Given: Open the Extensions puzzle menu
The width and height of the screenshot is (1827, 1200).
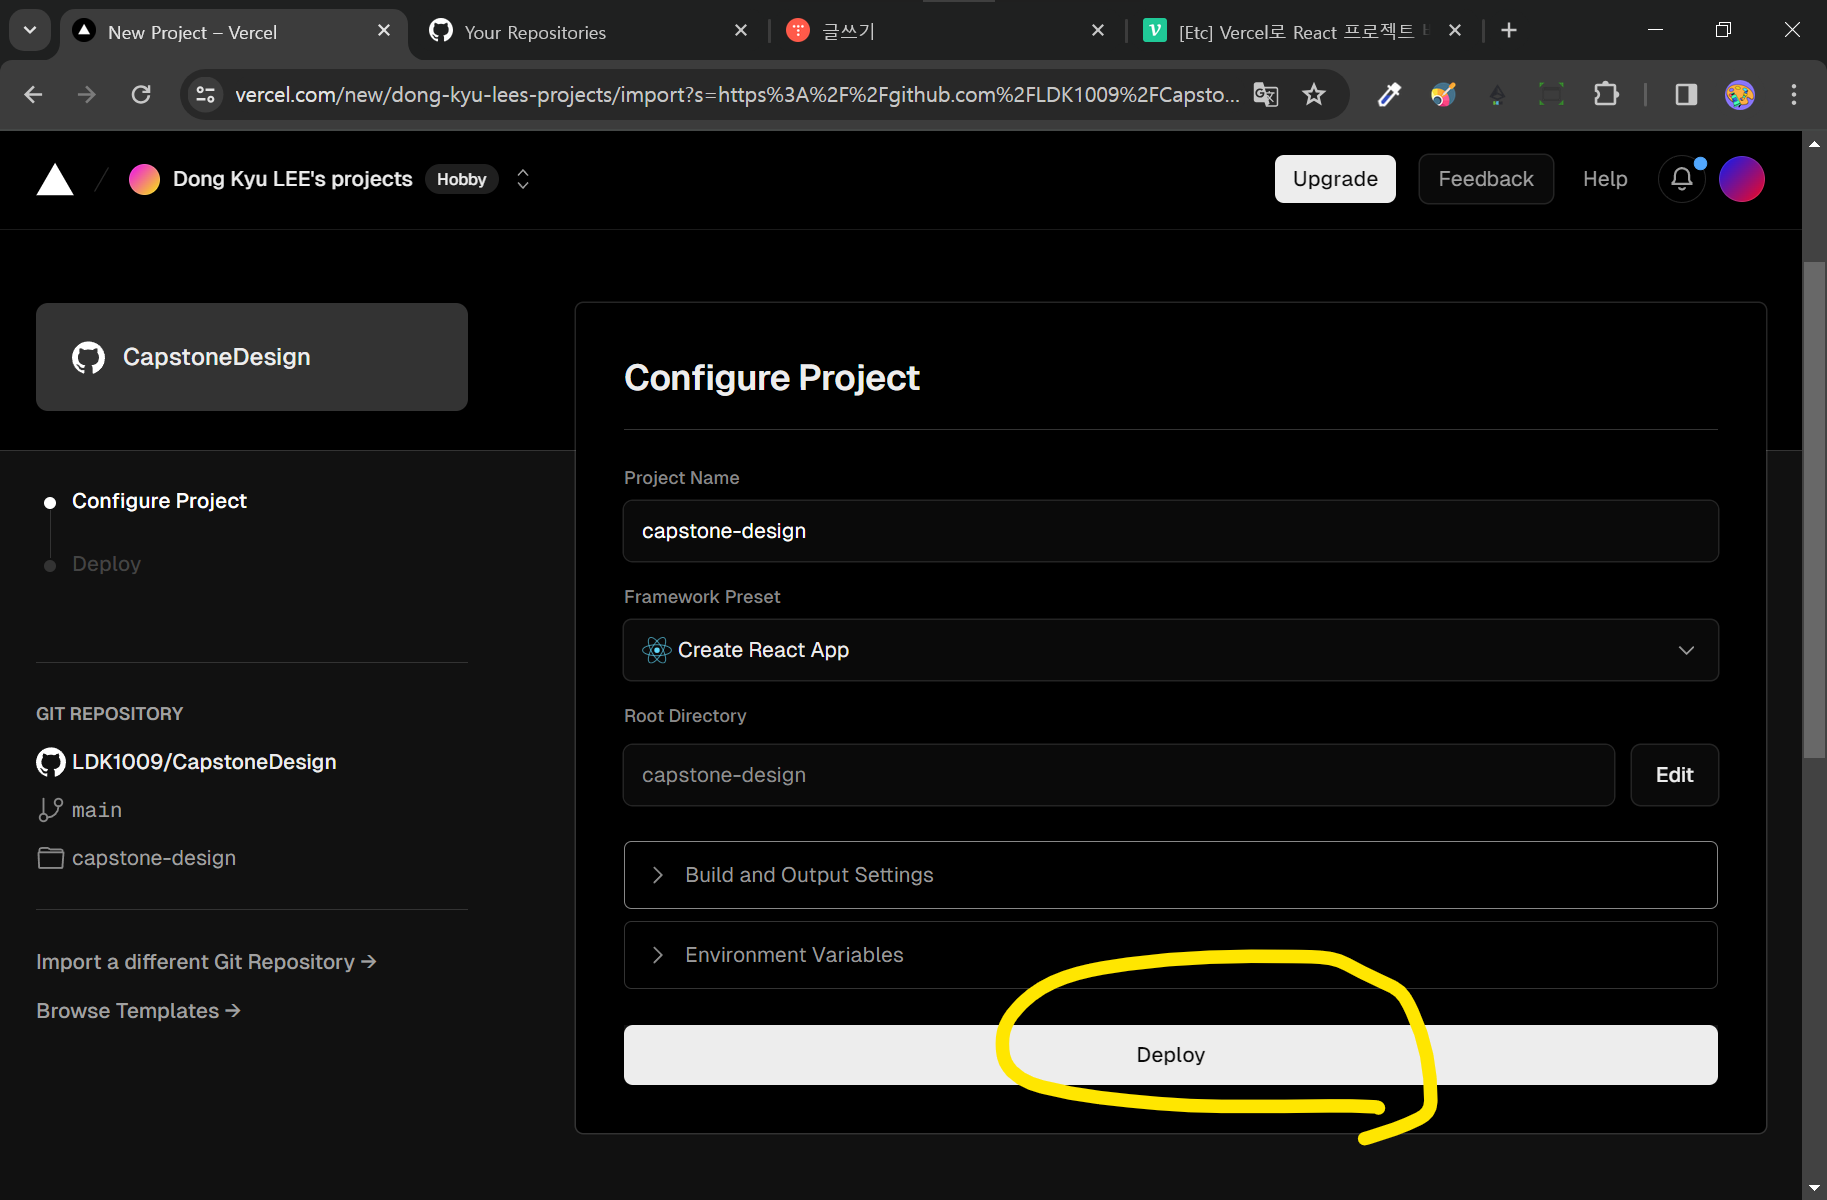Looking at the screenshot, I should tap(1606, 95).
